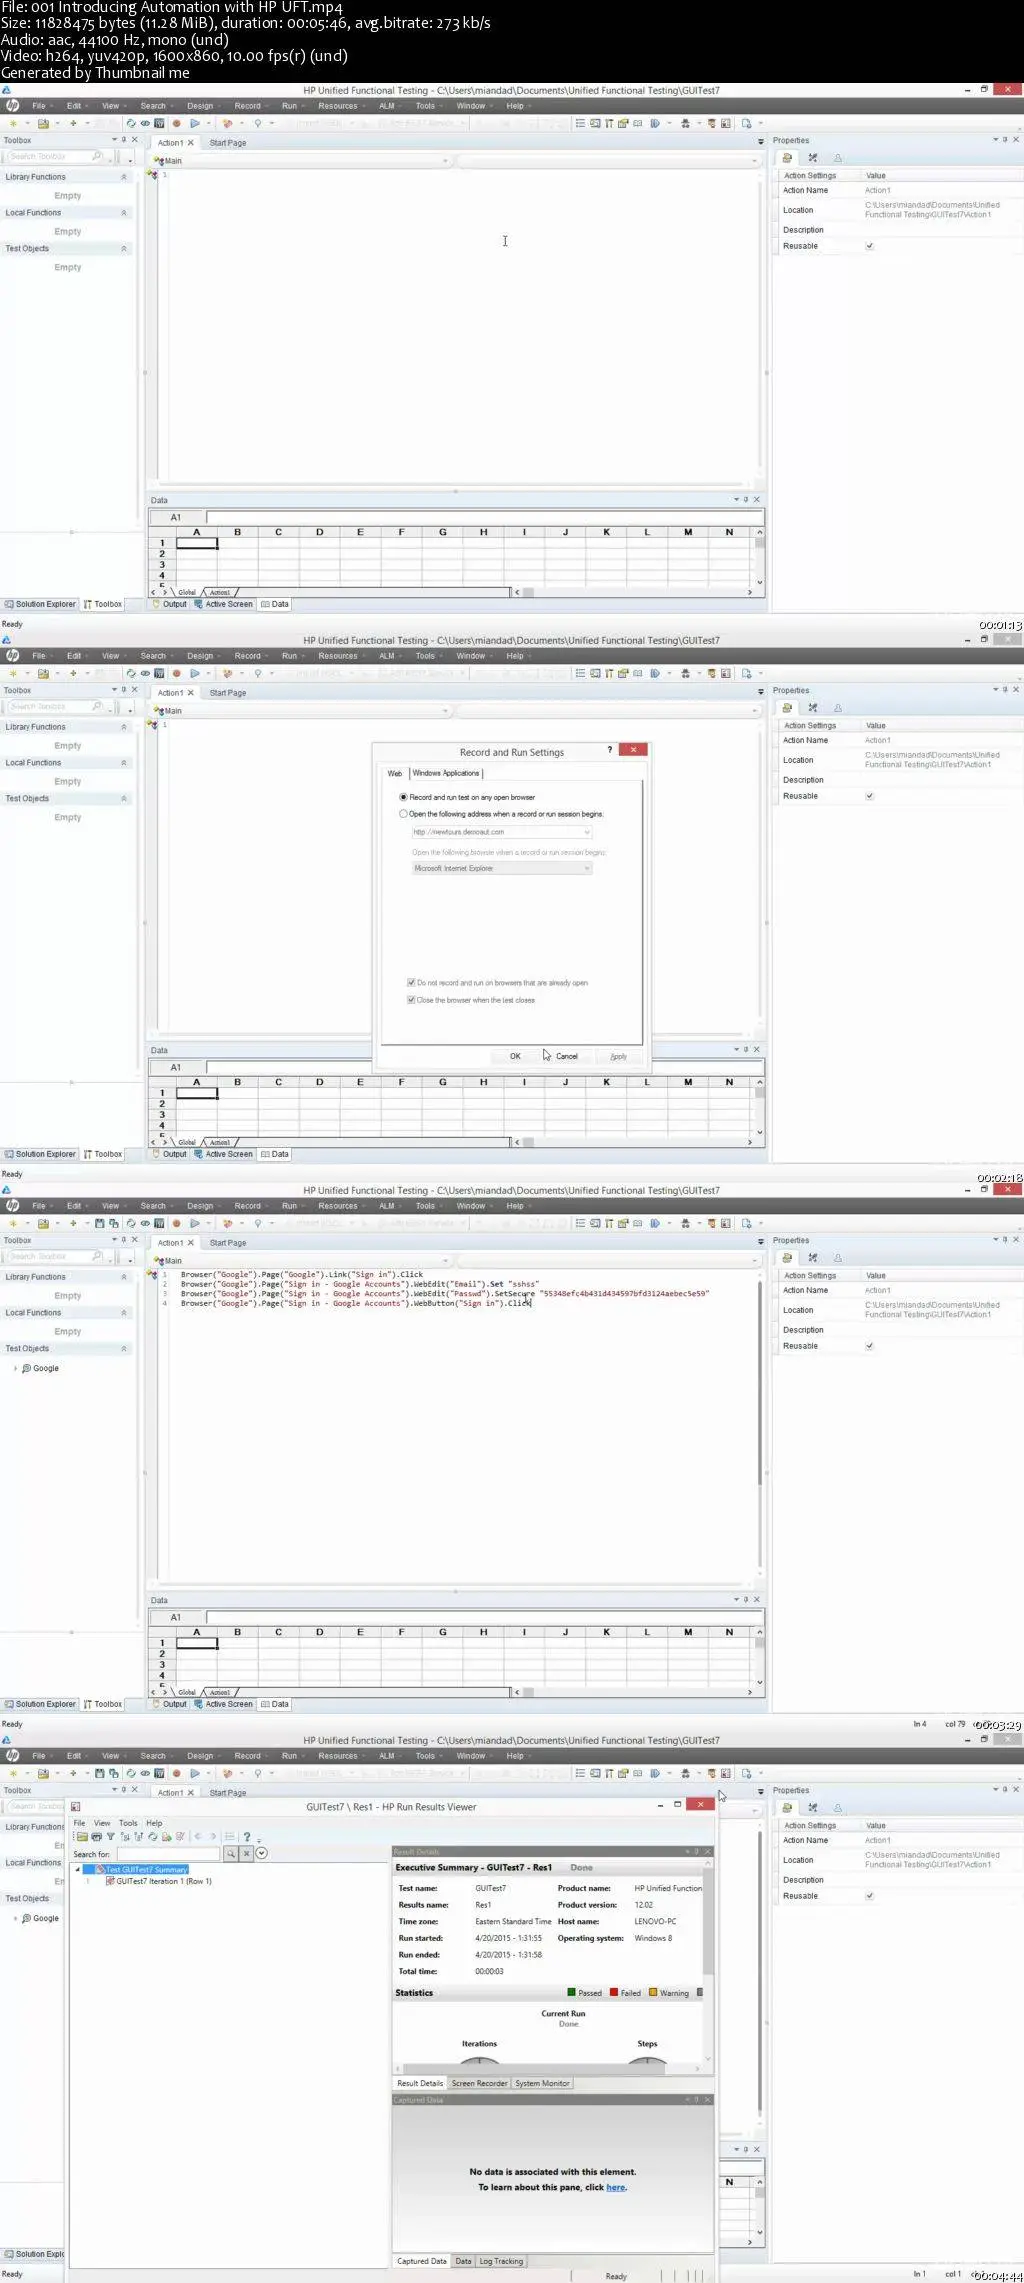Click the HP logo in the first frame's menu bar

[13, 105]
